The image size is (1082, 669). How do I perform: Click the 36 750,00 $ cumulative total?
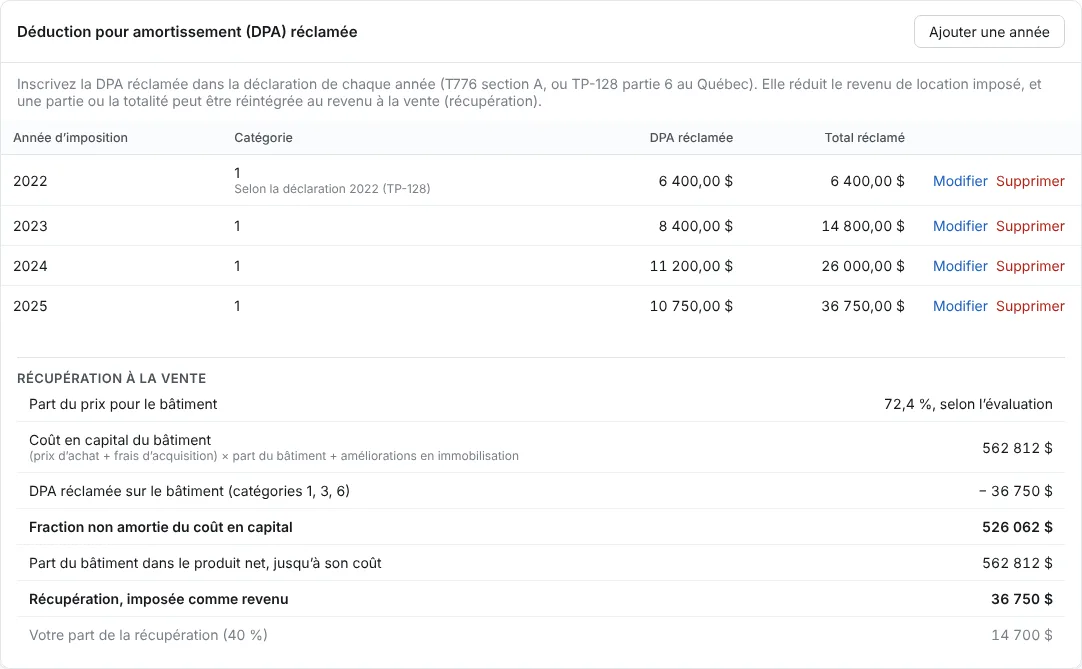click(863, 306)
